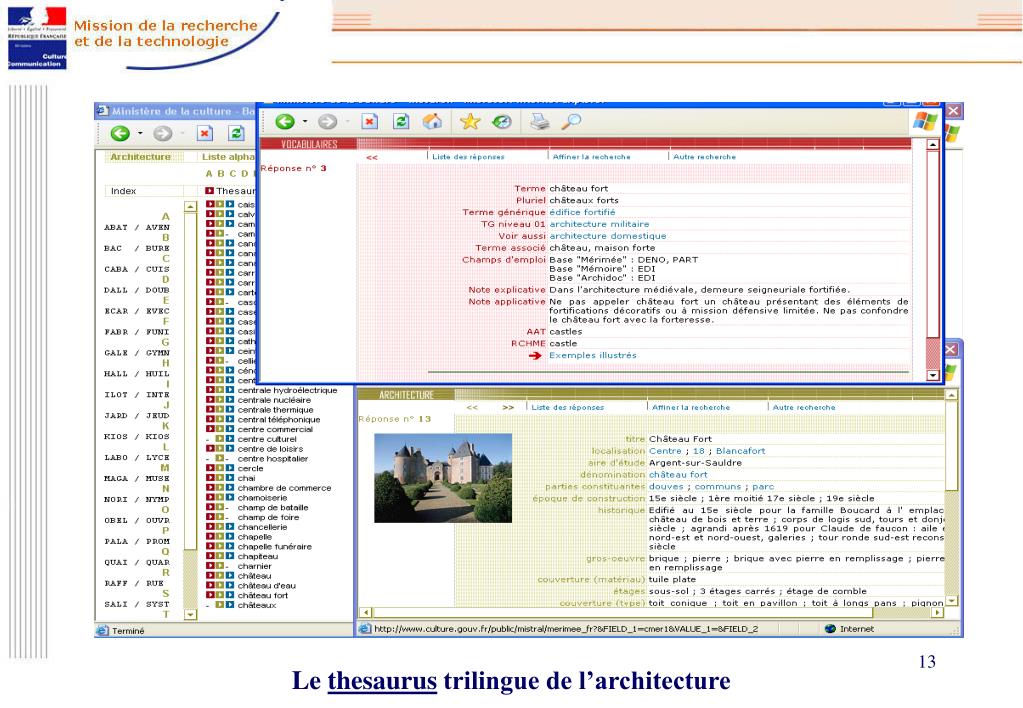
Task: Open thesaurus term château d'eau
Action: (266, 585)
